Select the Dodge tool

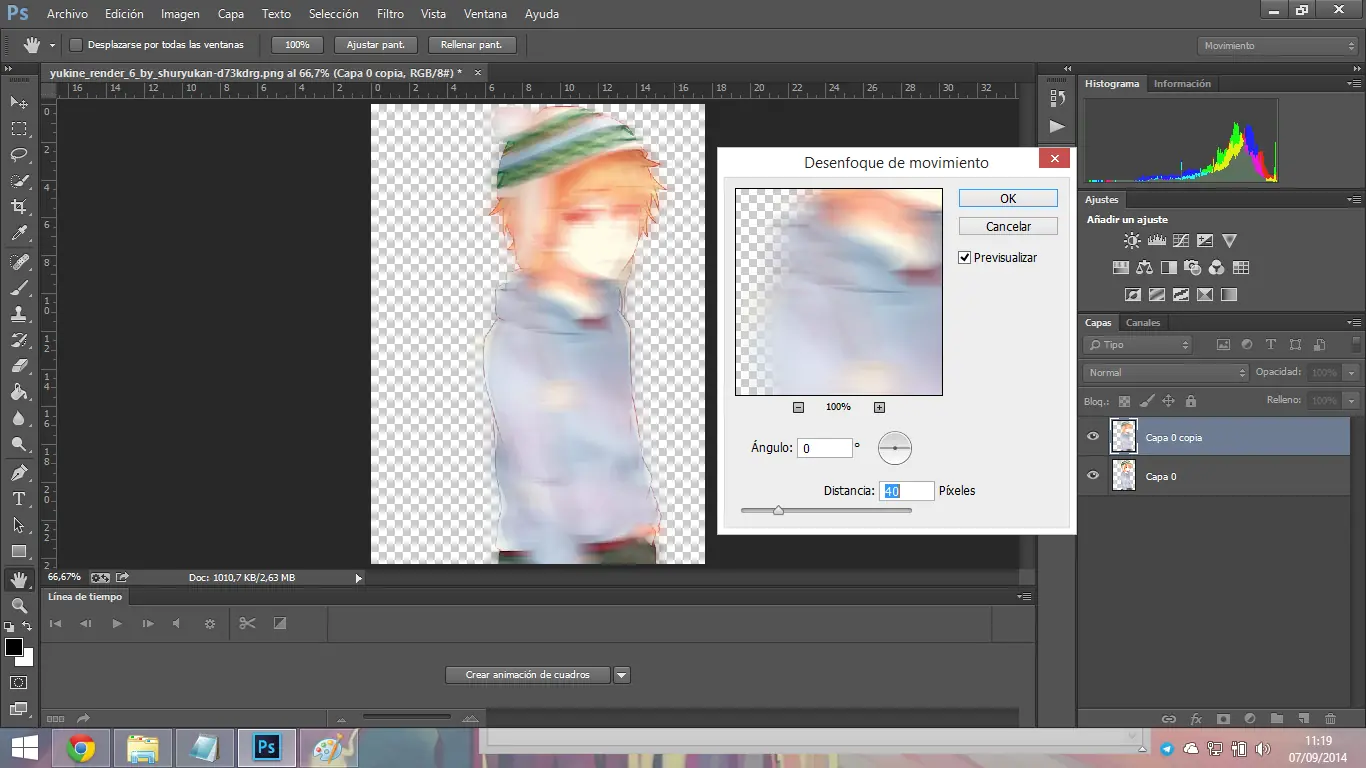point(19,444)
